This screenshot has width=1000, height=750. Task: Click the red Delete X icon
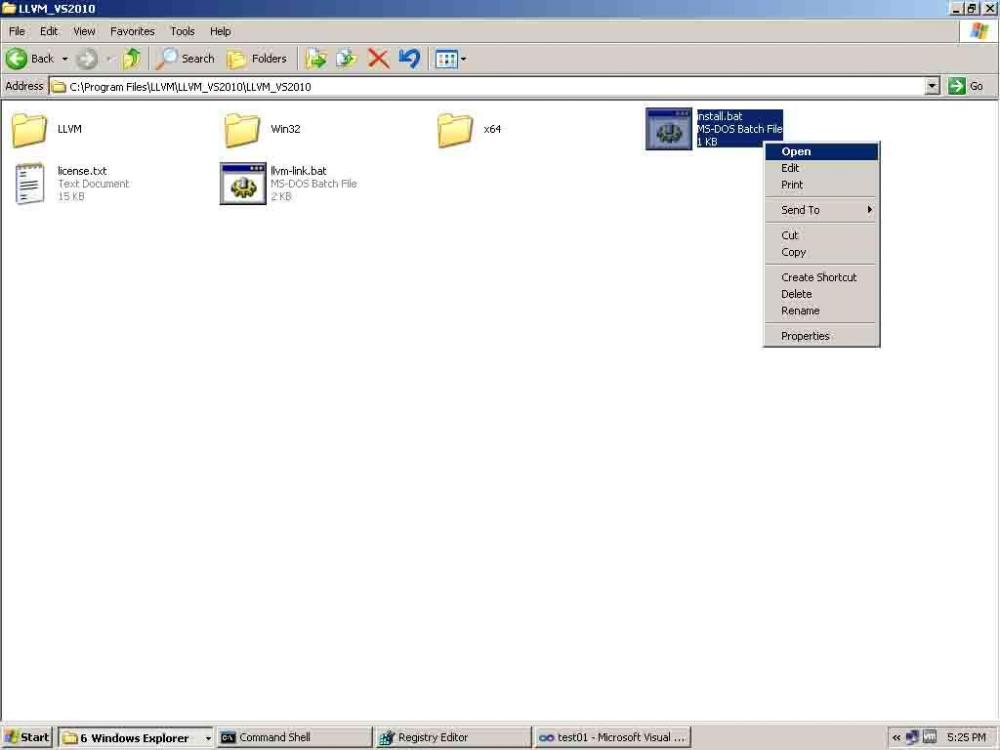(378, 58)
